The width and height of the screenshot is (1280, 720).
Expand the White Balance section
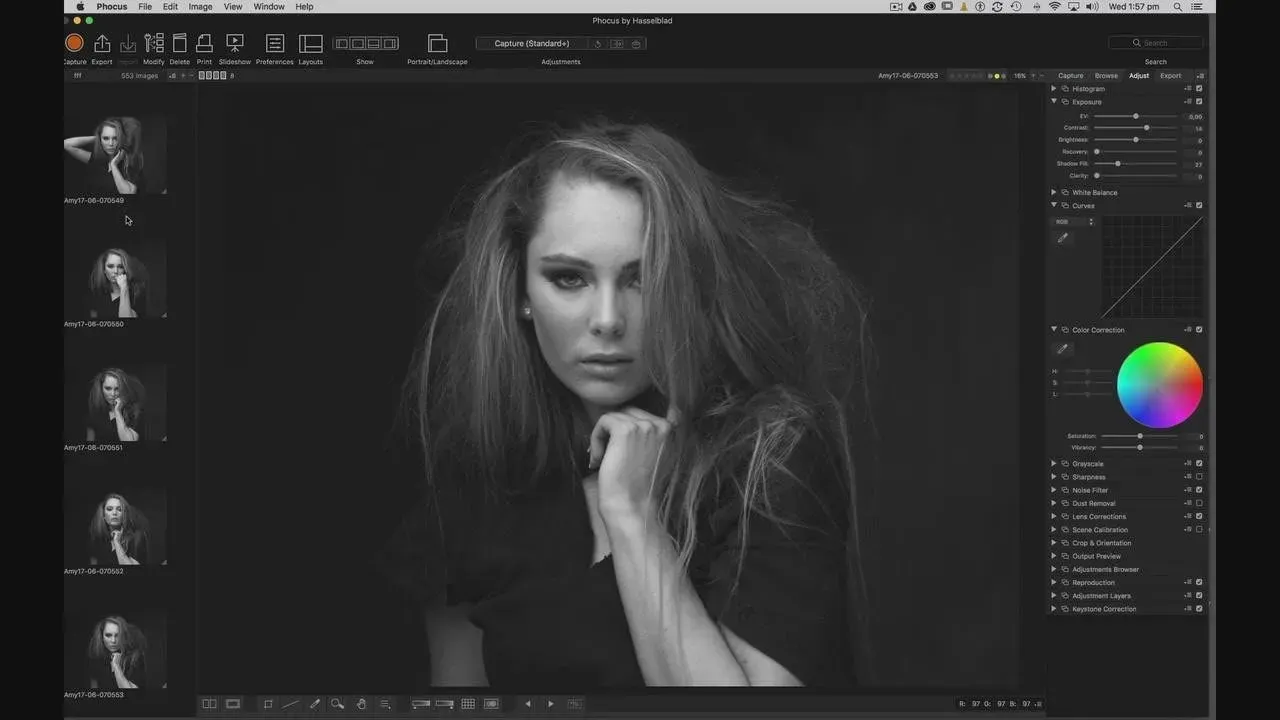tap(1053, 192)
